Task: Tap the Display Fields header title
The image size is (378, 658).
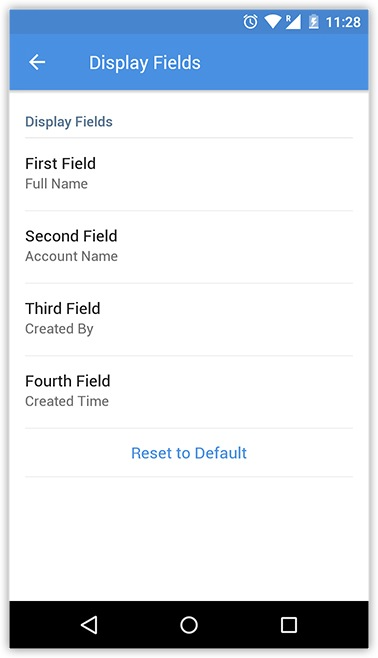Action: (145, 63)
